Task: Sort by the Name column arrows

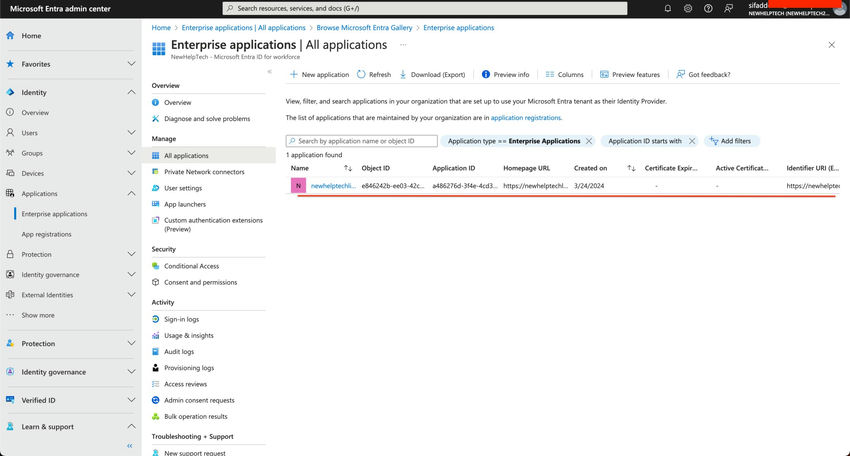Action: (x=347, y=168)
